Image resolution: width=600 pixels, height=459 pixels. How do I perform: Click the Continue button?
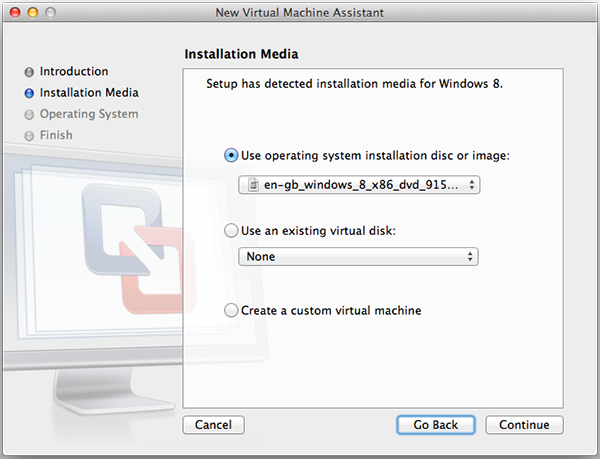524,425
